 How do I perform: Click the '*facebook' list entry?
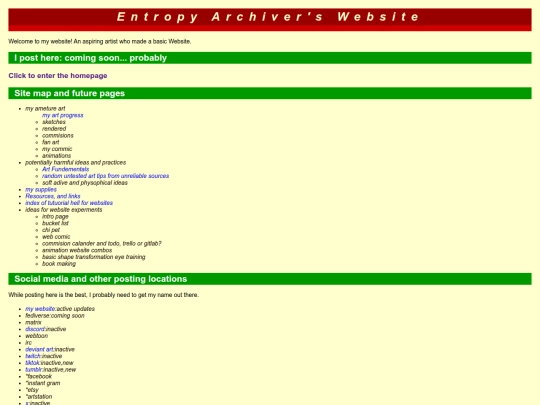tap(39, 376)
